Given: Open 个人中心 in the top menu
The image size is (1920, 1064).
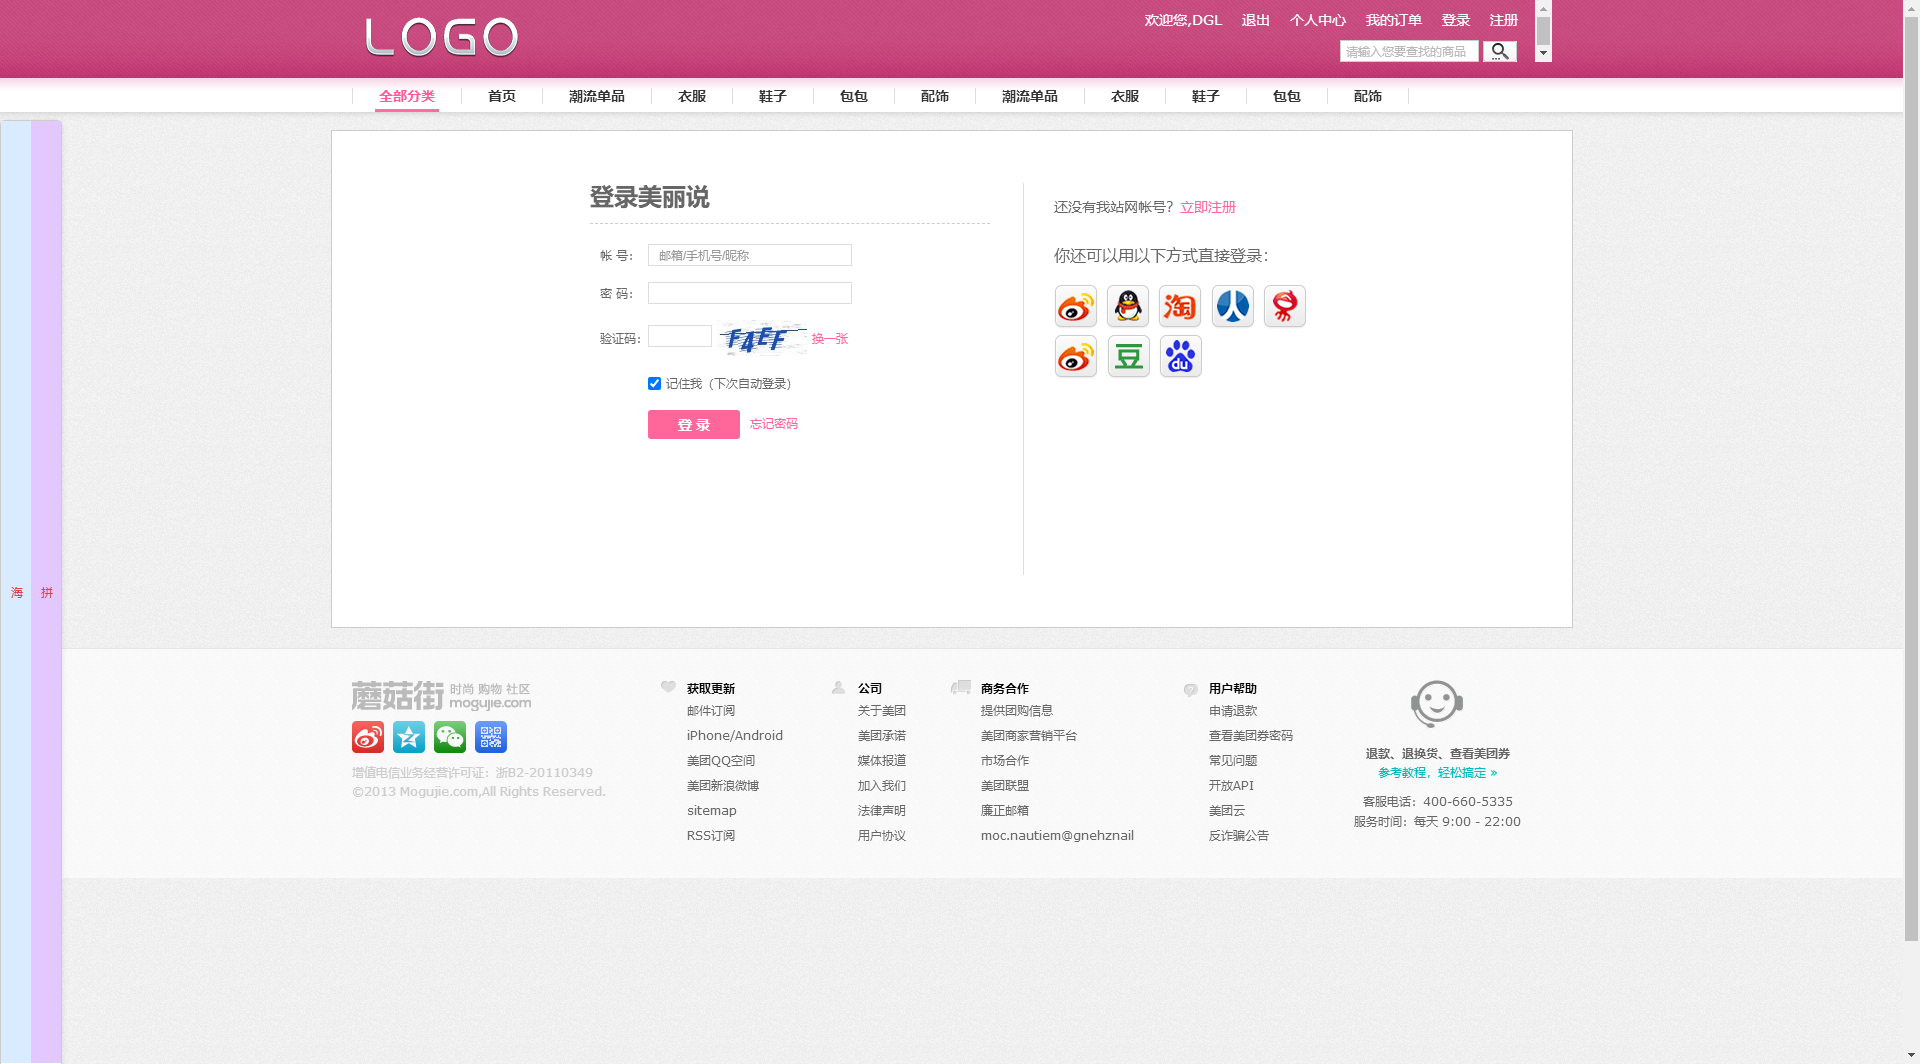Looking at the screenshot, I should 1318,20.
